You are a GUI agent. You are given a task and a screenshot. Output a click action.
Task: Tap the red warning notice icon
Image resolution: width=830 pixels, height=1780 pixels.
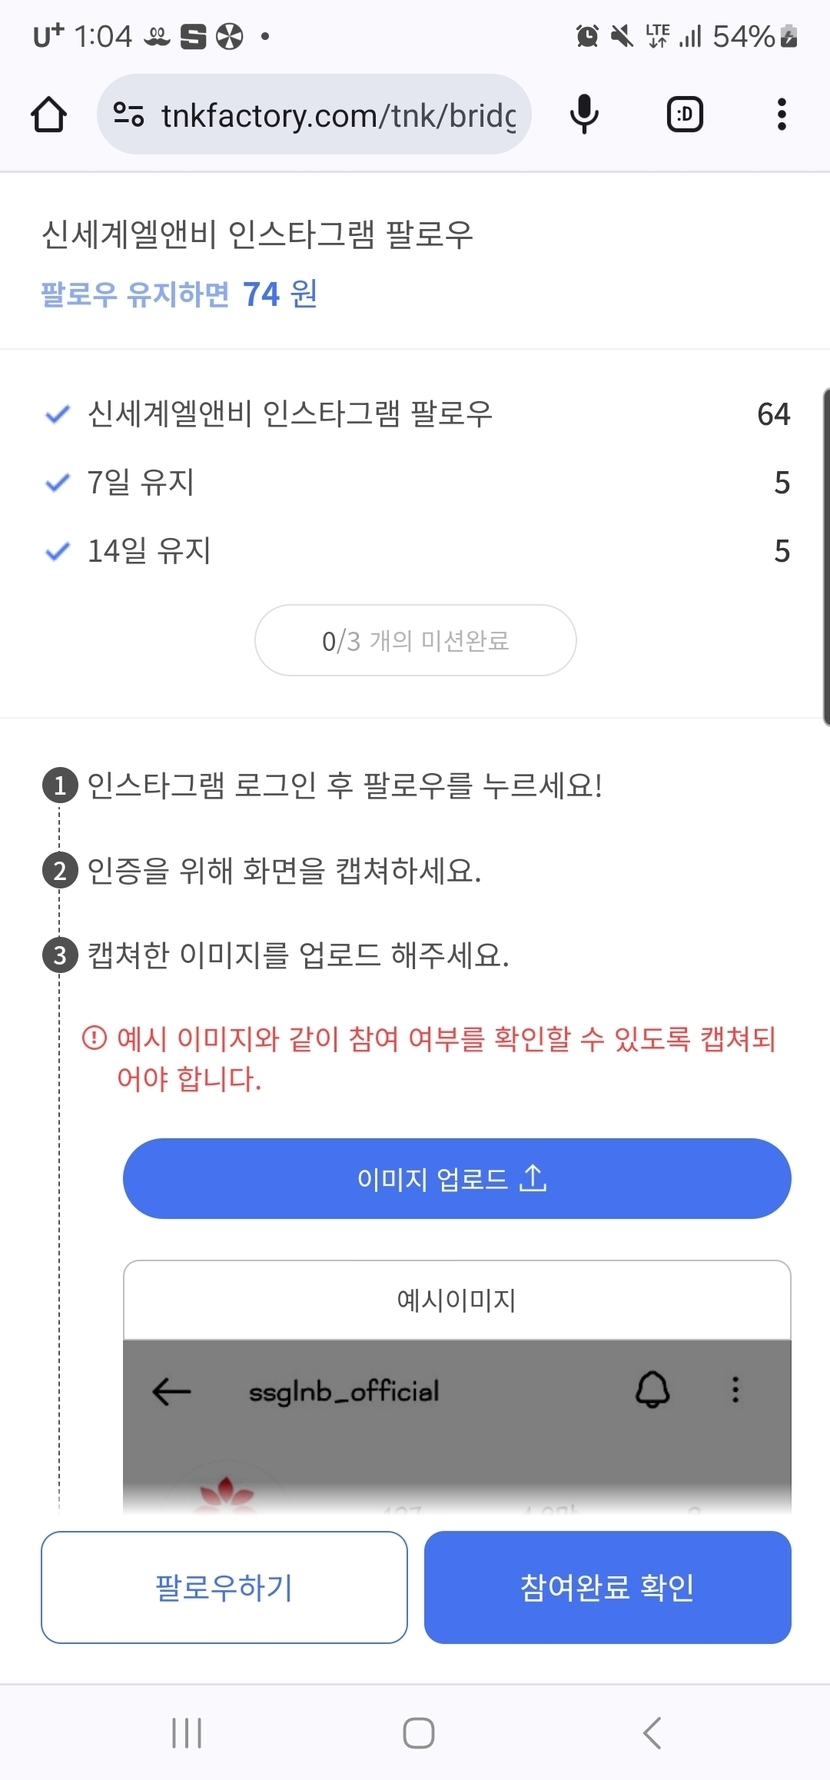point(94,1038)
